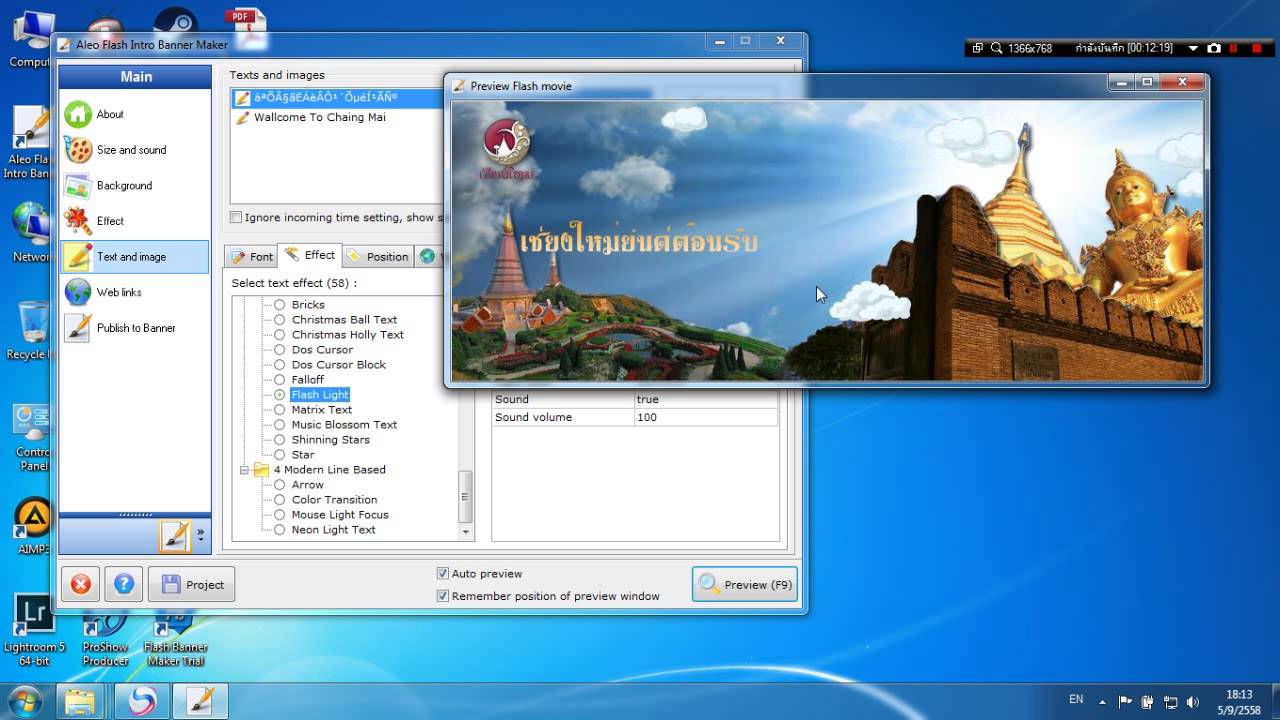Take a snapshot with recorder camera icon

coord(1213,48)
